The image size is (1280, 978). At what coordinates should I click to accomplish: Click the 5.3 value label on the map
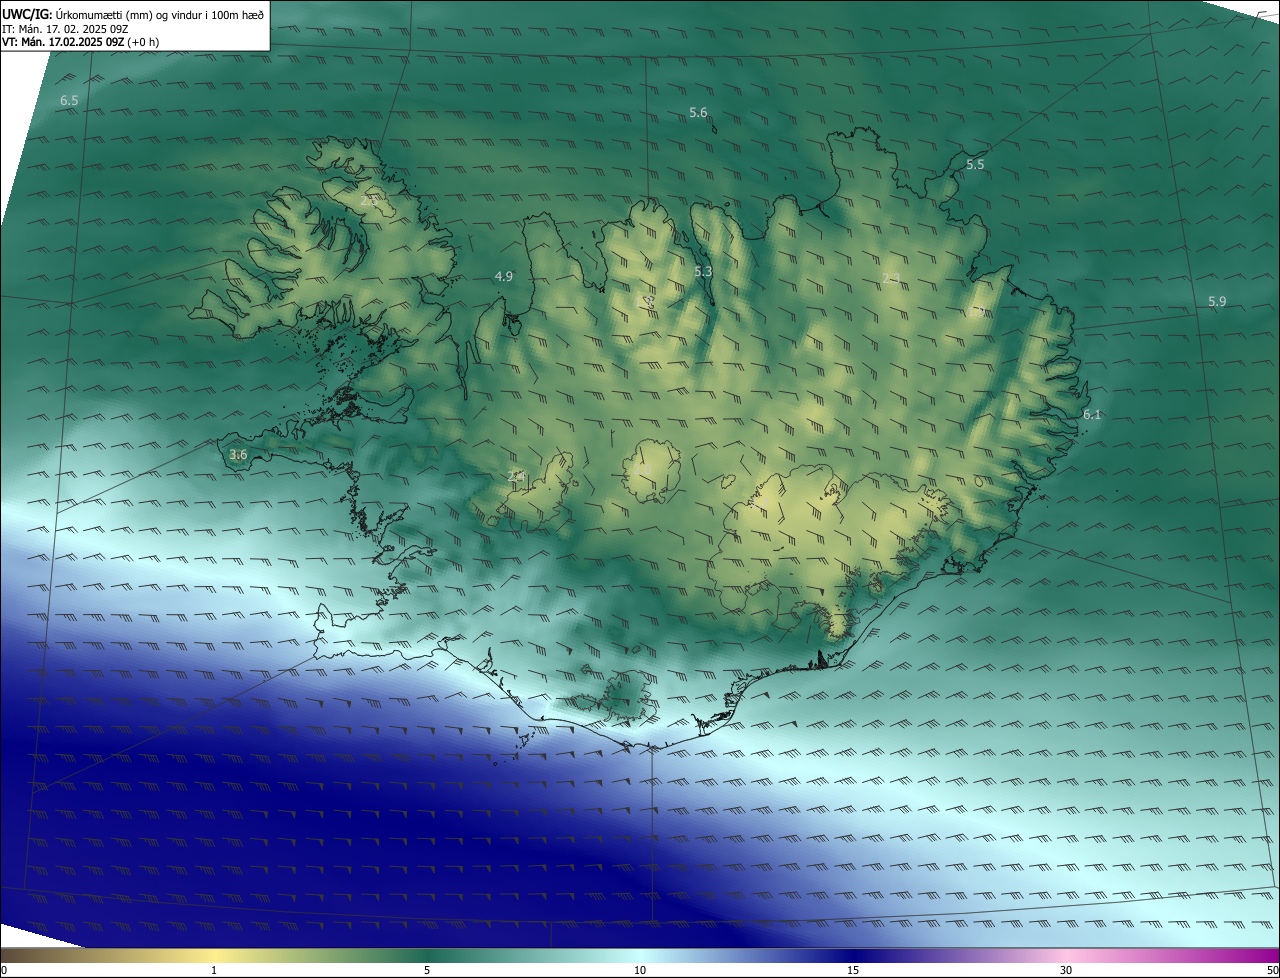tap(703, 272)
